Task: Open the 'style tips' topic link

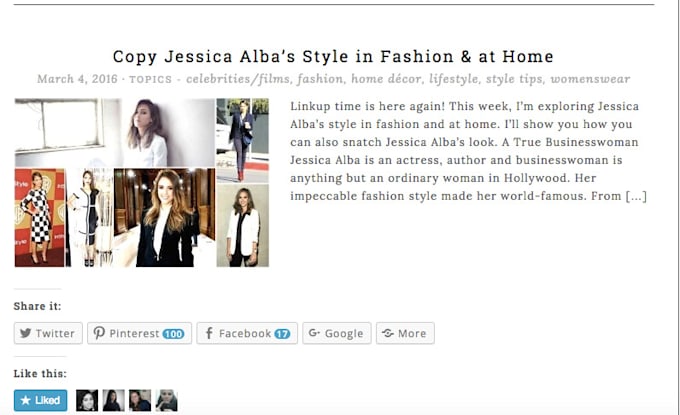Action: click(x=514, y=79)
